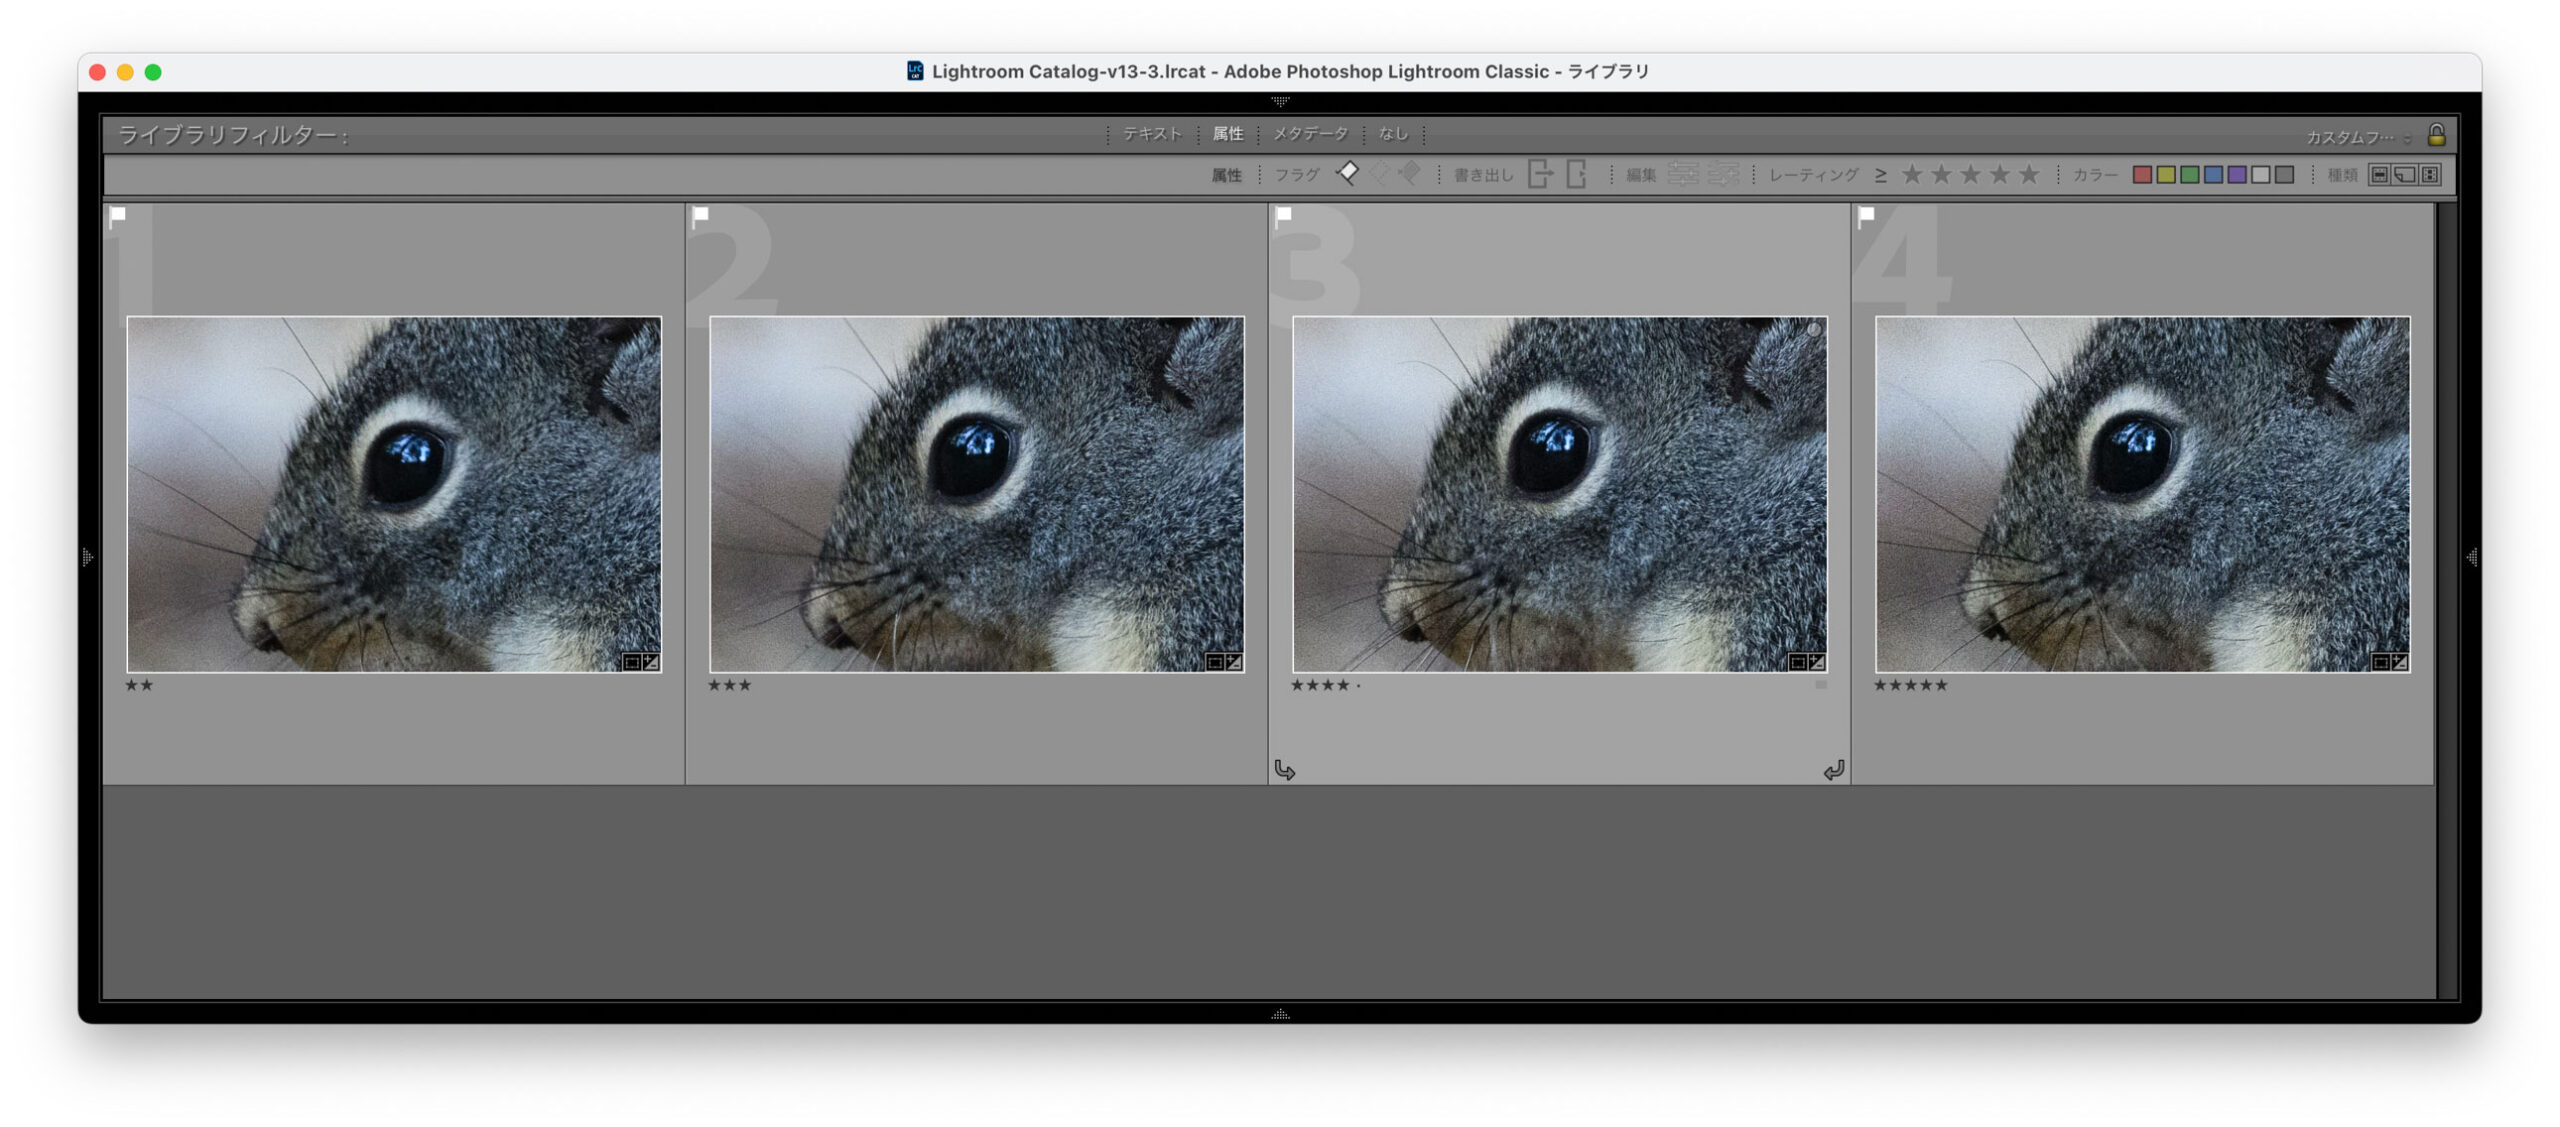
Task: Set rating filter to five stars
Action: coord(2028,175)
